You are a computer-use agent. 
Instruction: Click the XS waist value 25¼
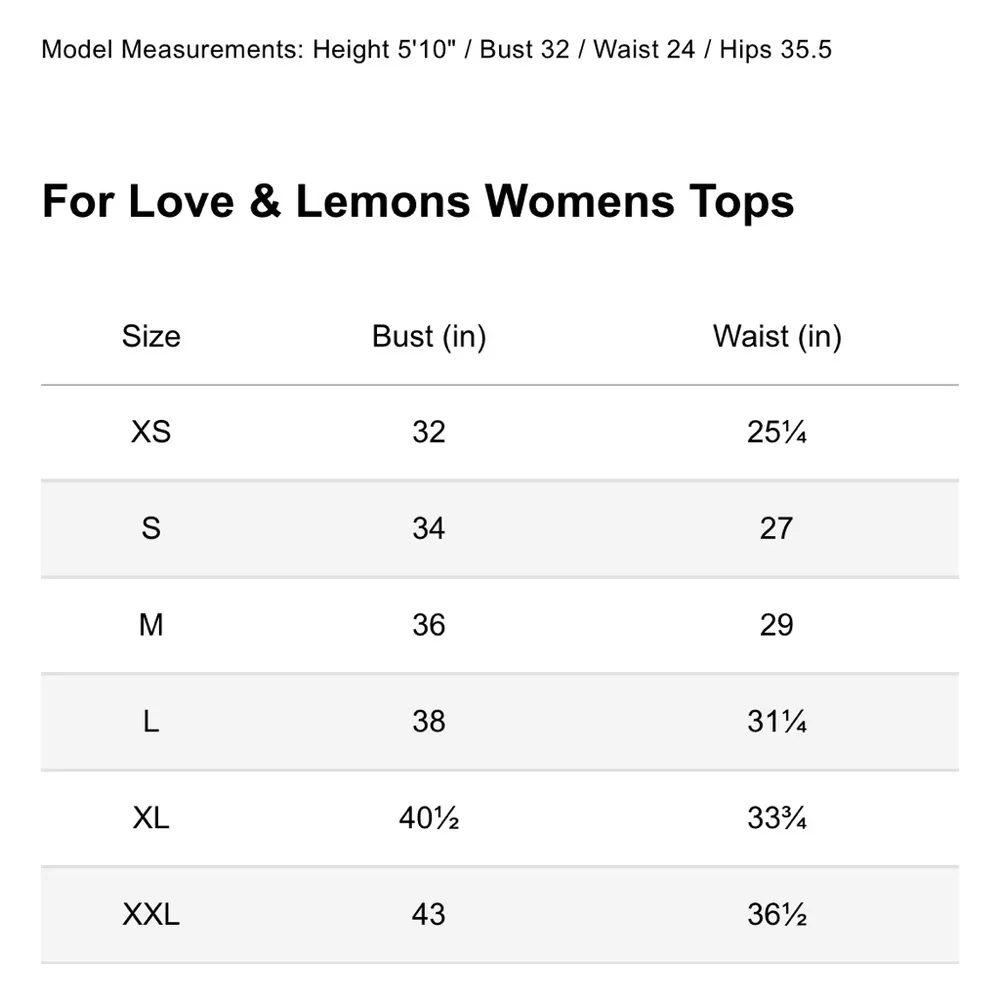[x=777, y=432]
